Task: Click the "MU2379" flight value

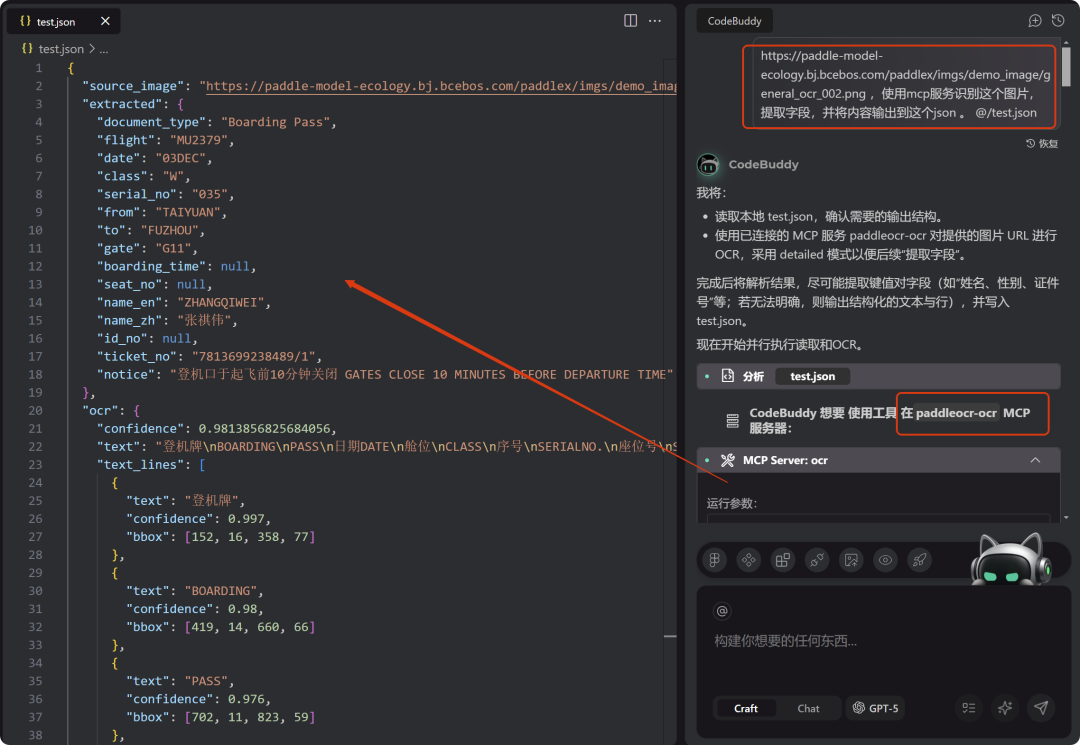Action: pos(198,140)
